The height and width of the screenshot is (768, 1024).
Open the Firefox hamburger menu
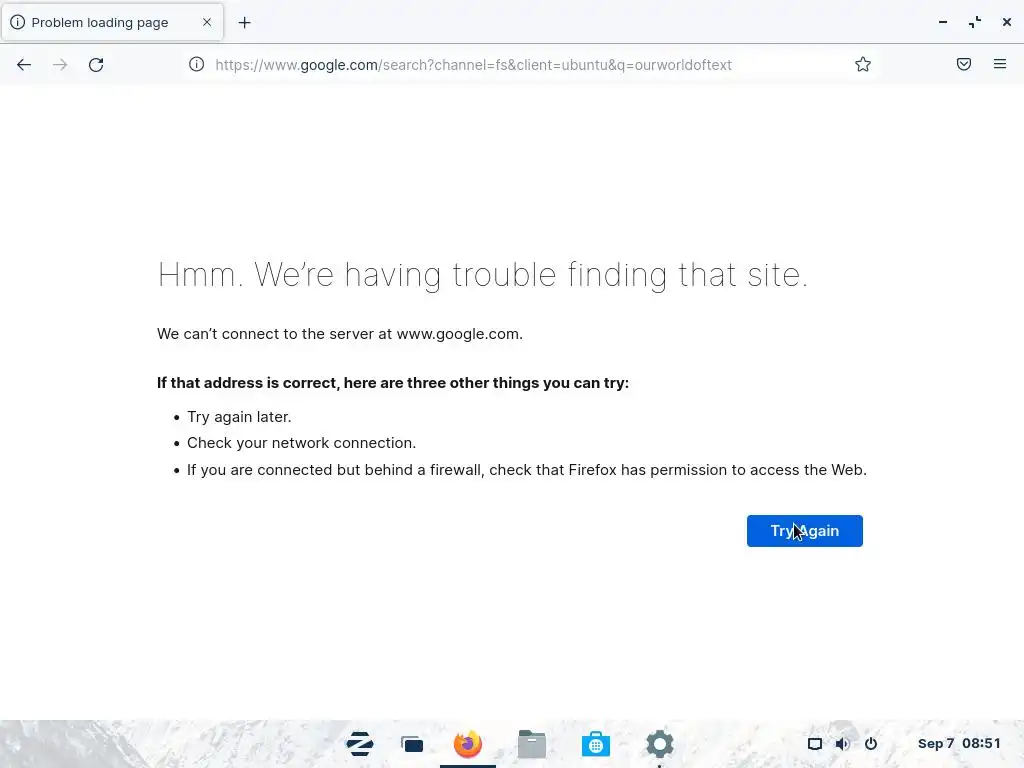coord(1000,64)
